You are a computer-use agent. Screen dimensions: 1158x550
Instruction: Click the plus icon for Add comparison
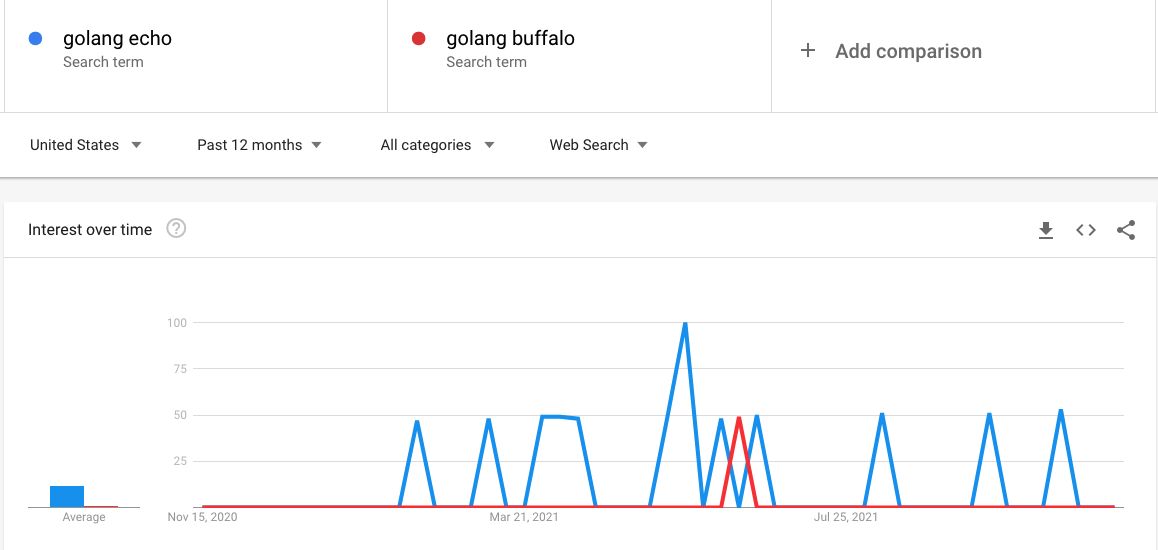click(808, 51)
